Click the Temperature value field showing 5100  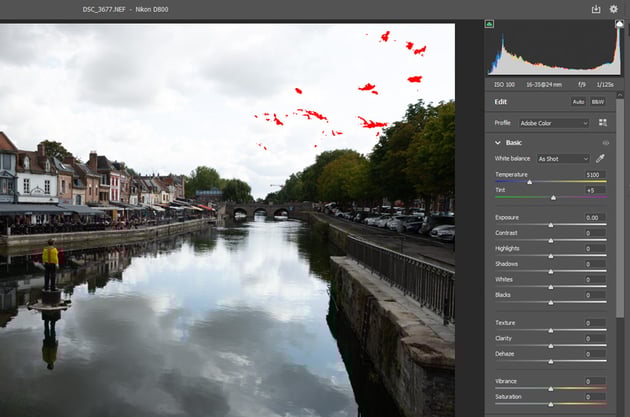595,174
